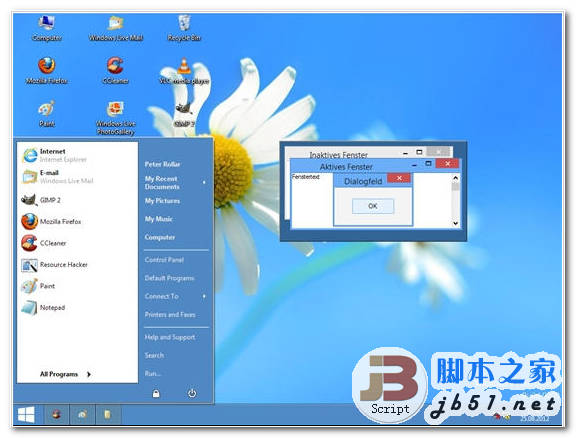This screenshot has width=576, height=438.
Task: Open Paint from Start menu list
Action: (x=38, y=286)
